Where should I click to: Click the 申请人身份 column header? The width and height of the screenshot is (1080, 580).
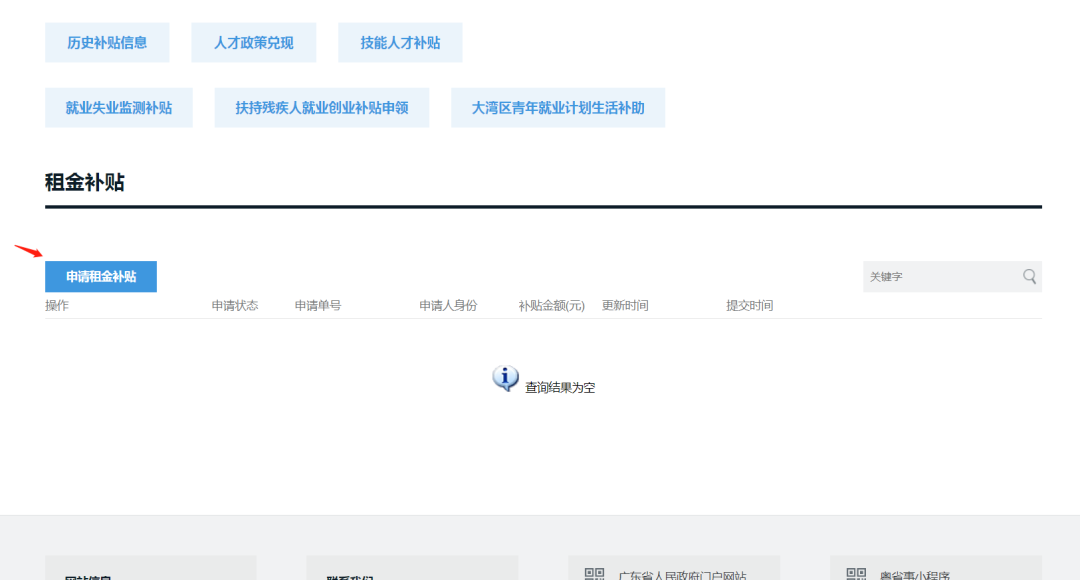pos(448,306)
